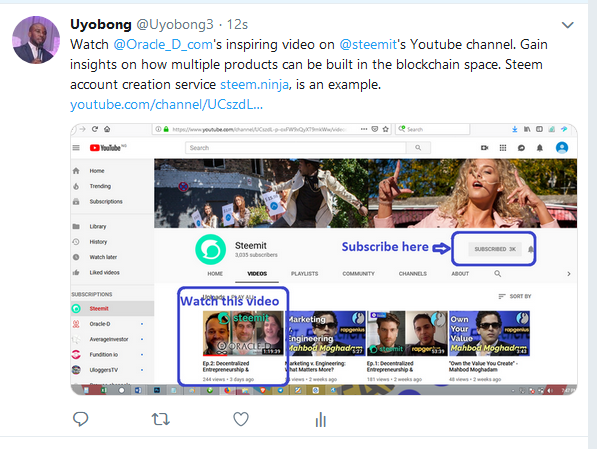Toggle channel notification bell beside SUBSCRIBED

pyautogui.click(x=531, y=249)
